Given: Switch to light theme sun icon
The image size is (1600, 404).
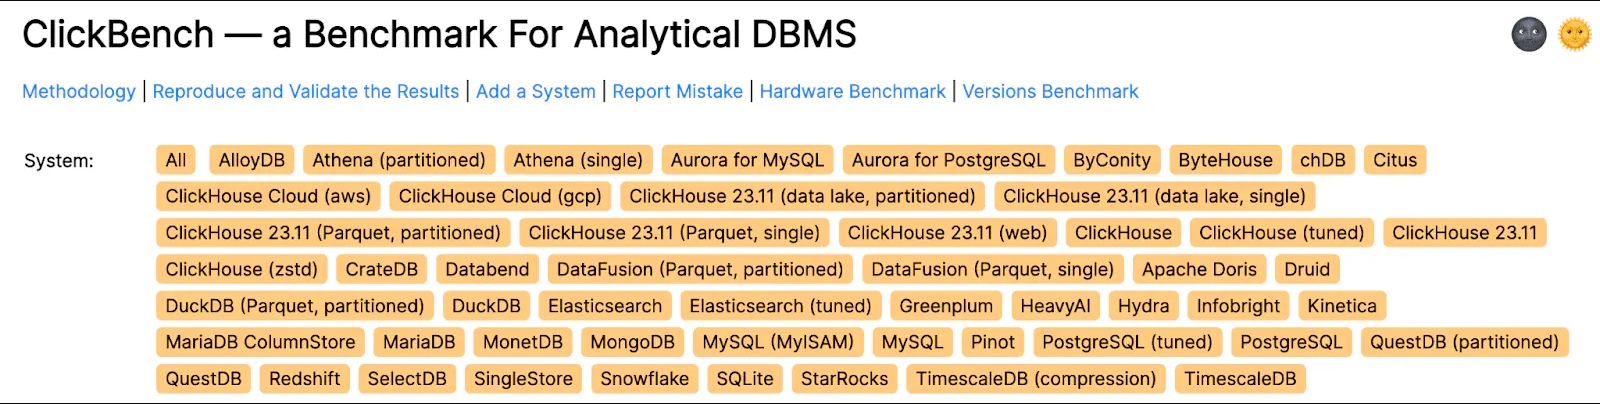Looking at the screenshot, I should 1574,35.
